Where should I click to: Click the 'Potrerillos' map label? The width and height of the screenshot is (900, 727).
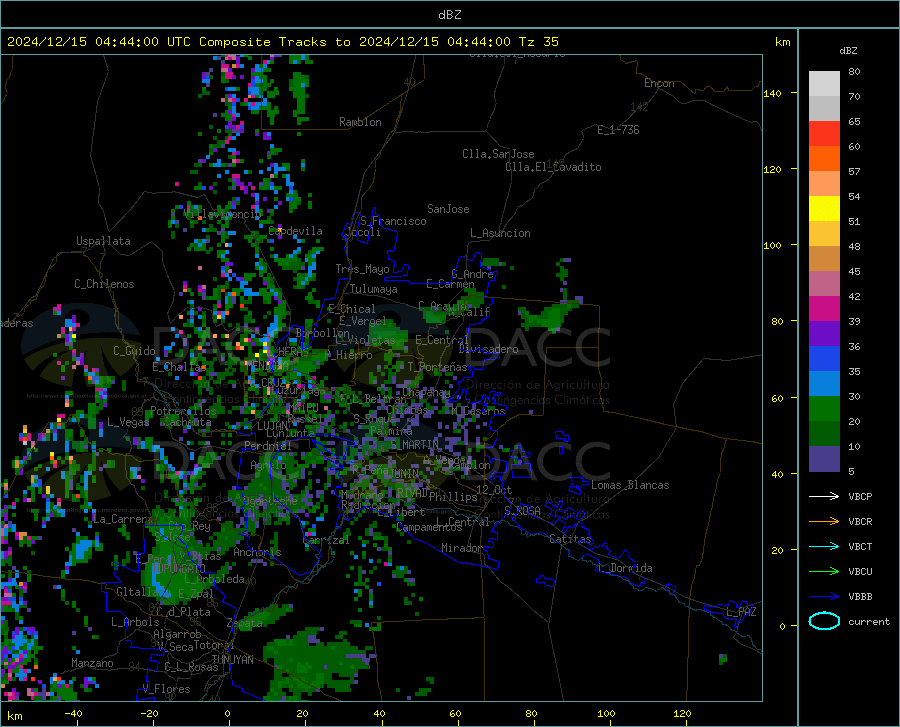(x=183, y=411)
